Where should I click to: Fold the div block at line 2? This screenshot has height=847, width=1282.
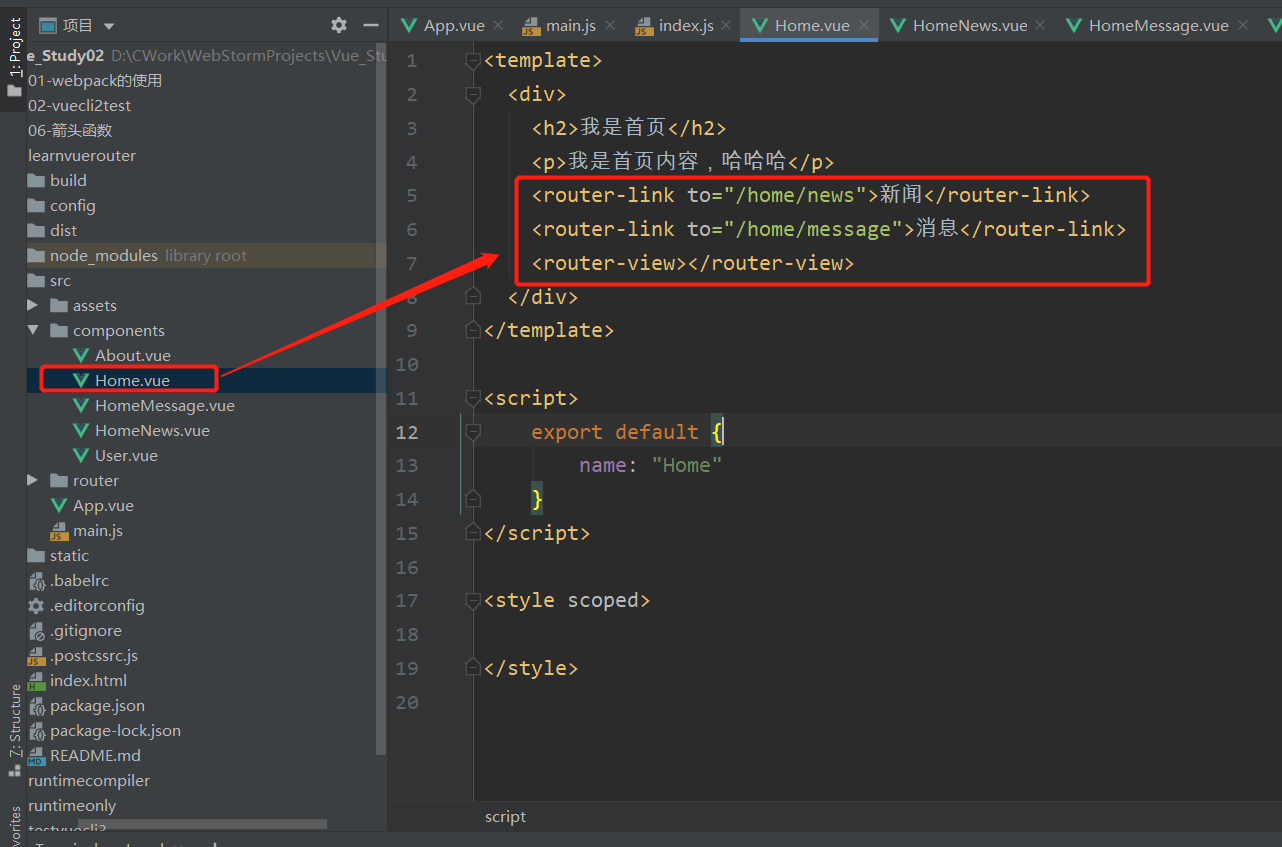pos(473,95)
